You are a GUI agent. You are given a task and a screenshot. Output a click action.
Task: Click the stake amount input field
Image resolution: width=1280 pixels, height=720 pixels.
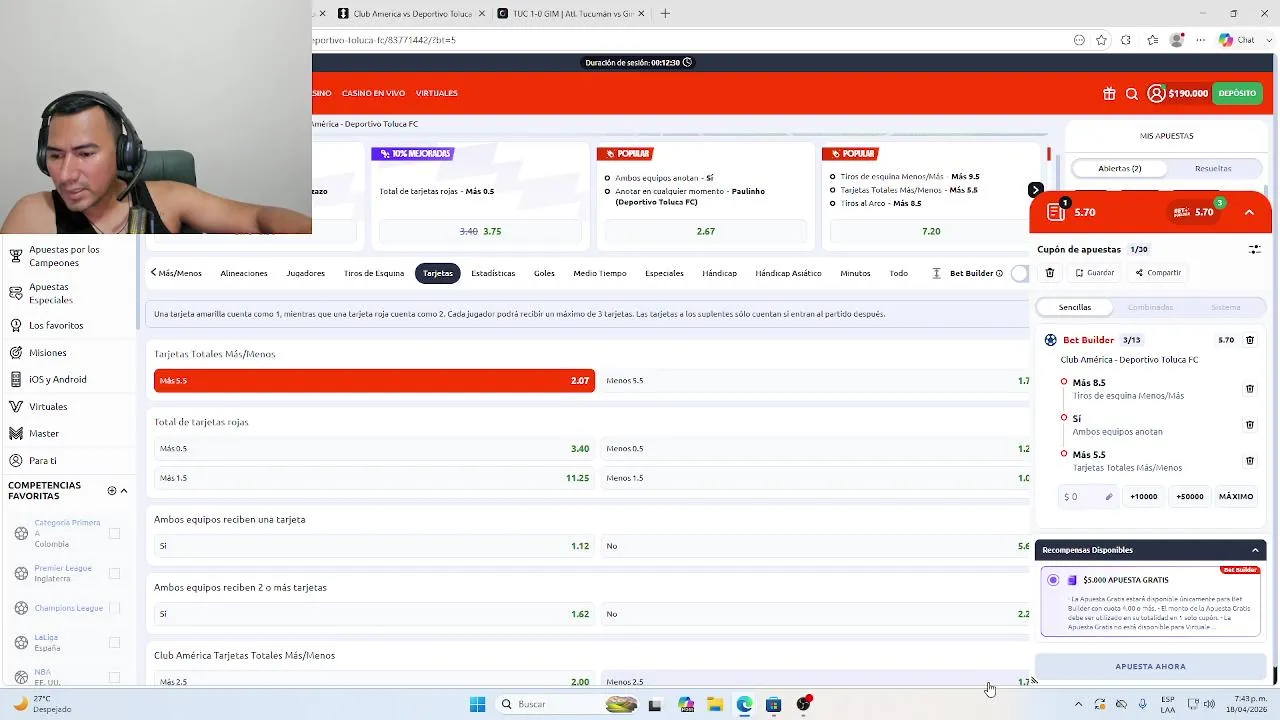pyautogui.click(x=1088, y=497)
